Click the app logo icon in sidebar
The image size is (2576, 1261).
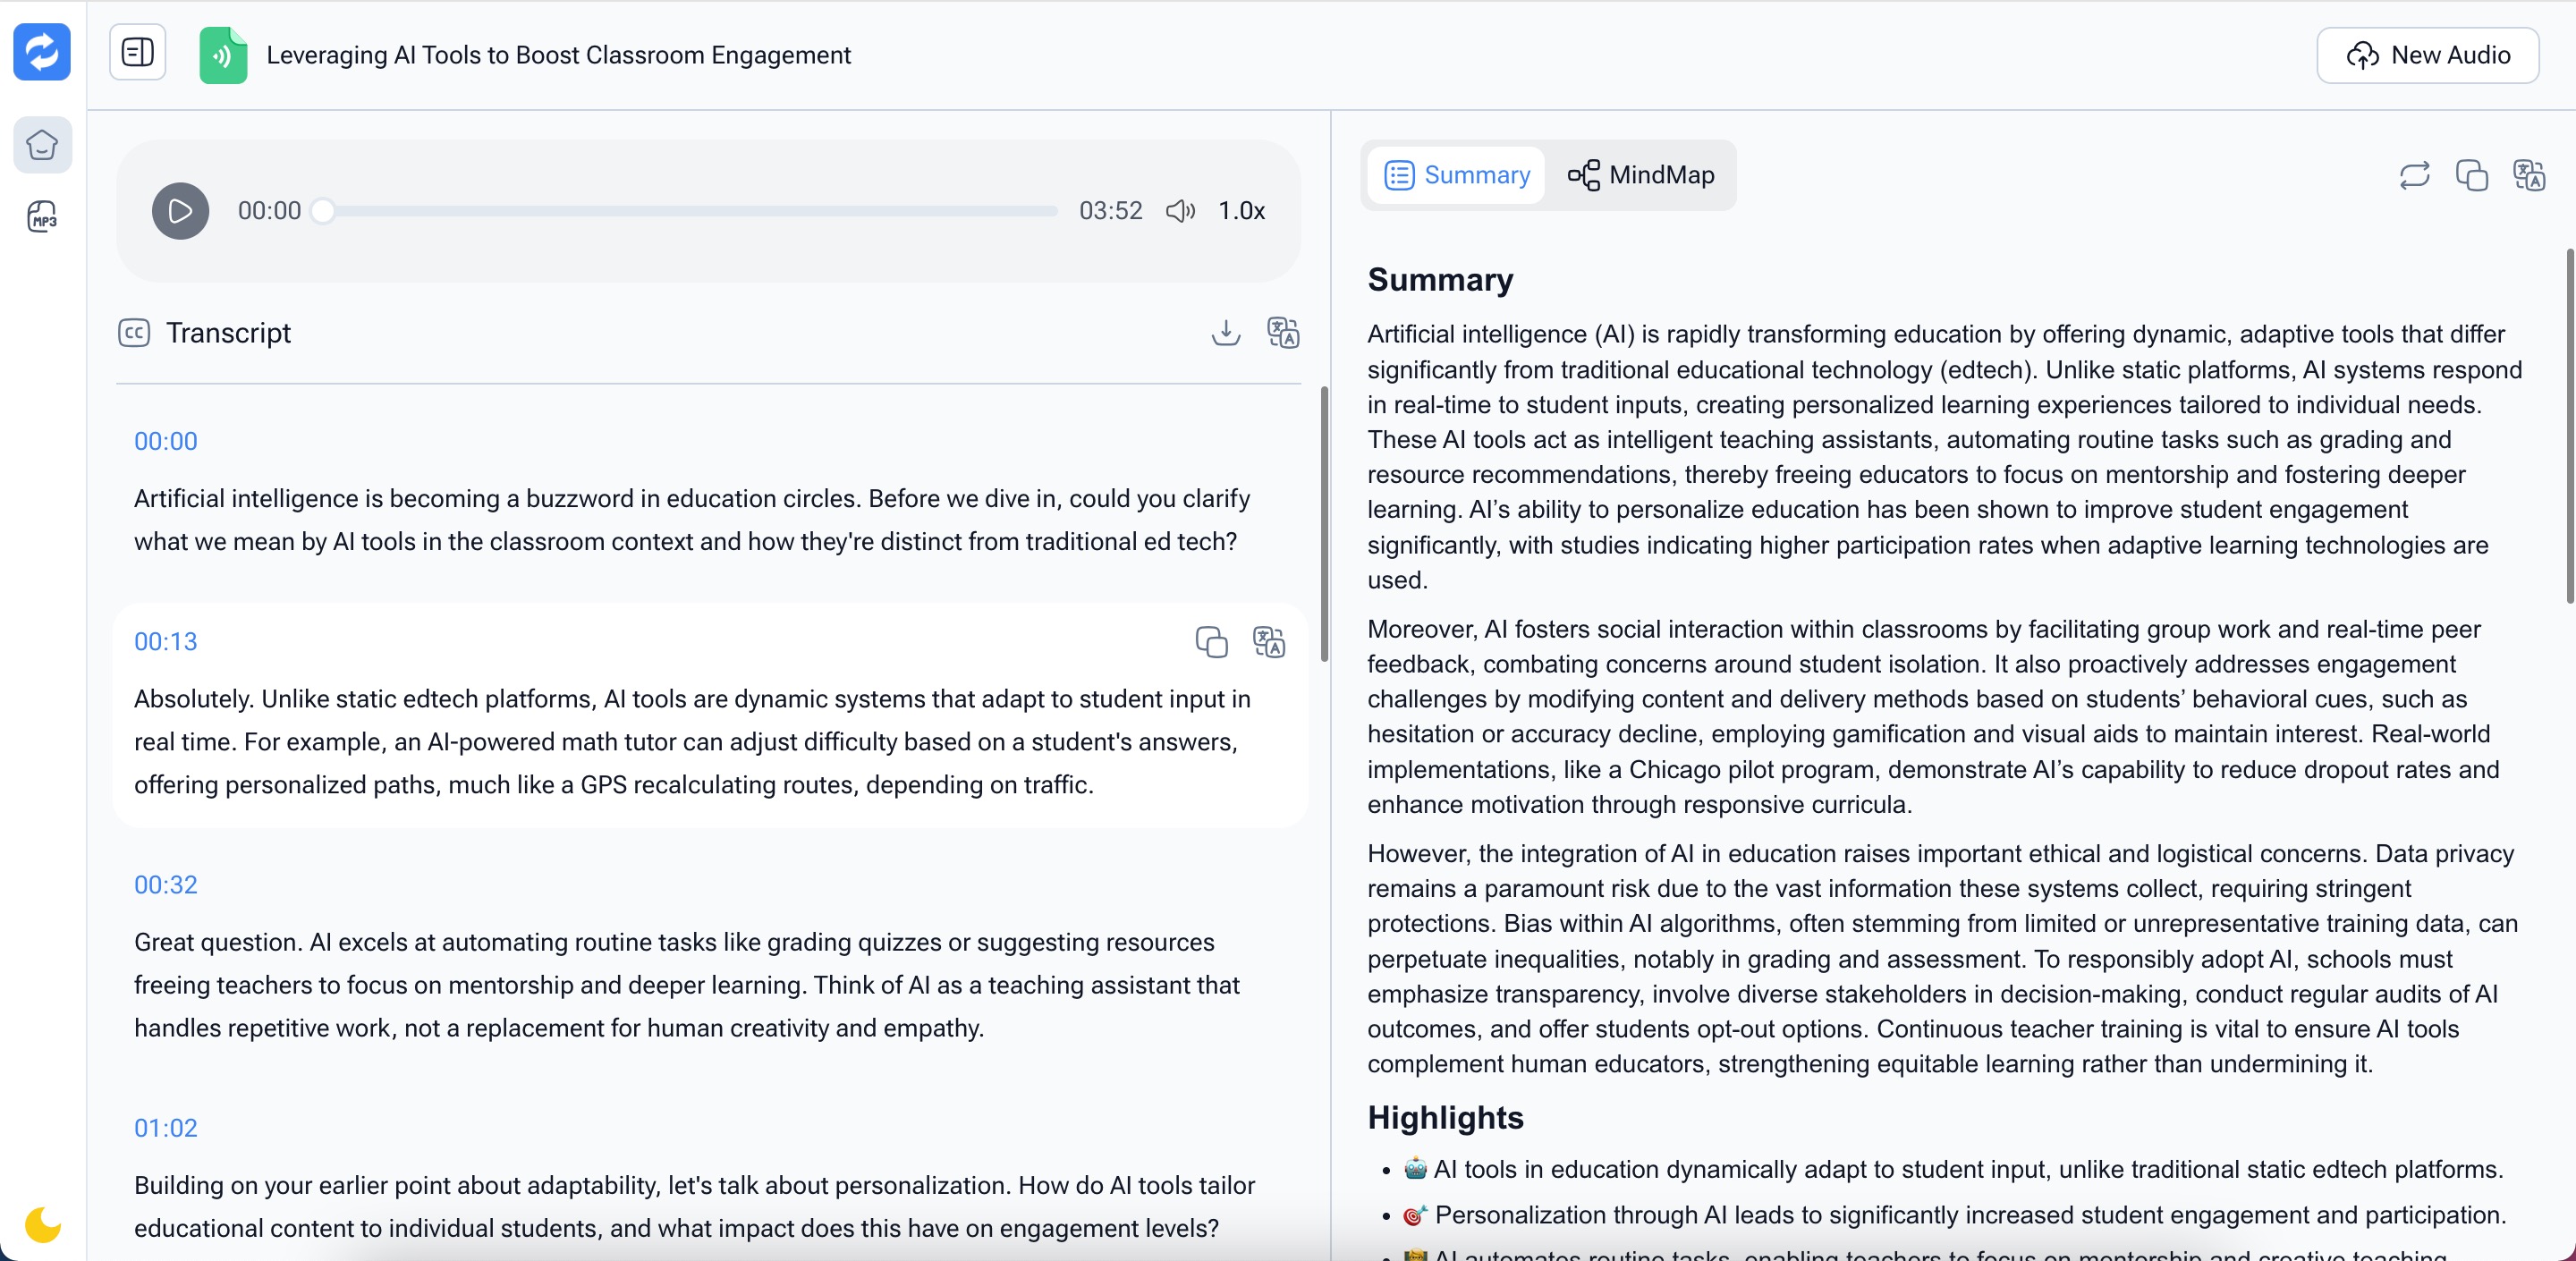[42, 52]
